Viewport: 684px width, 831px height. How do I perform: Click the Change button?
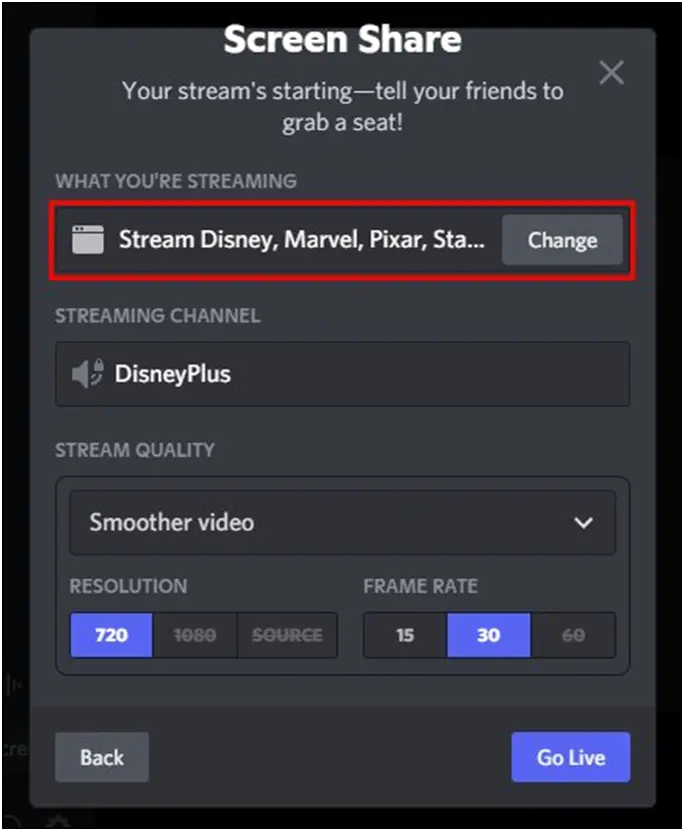point(562,240)
